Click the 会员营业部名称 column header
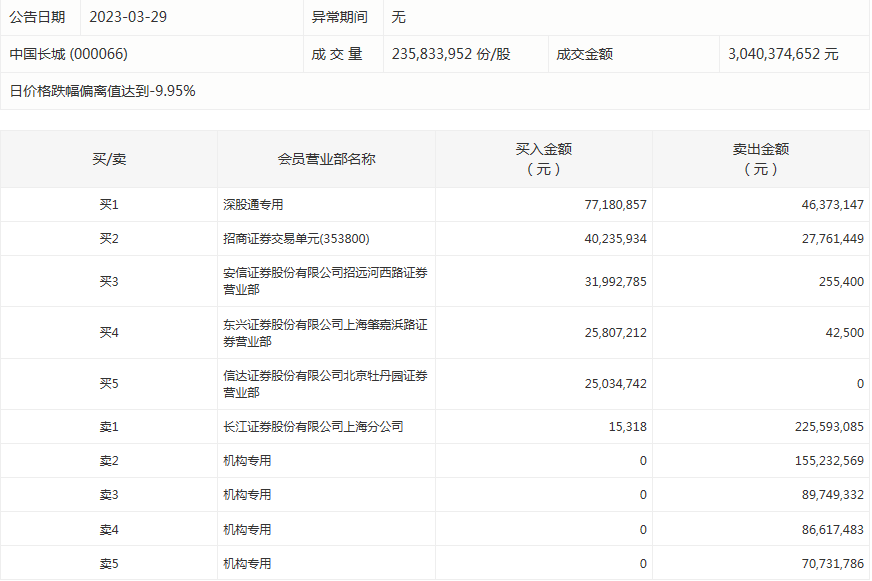Viewport: 872px width, 581px height. pyautogui.click(x=326, y=159)
